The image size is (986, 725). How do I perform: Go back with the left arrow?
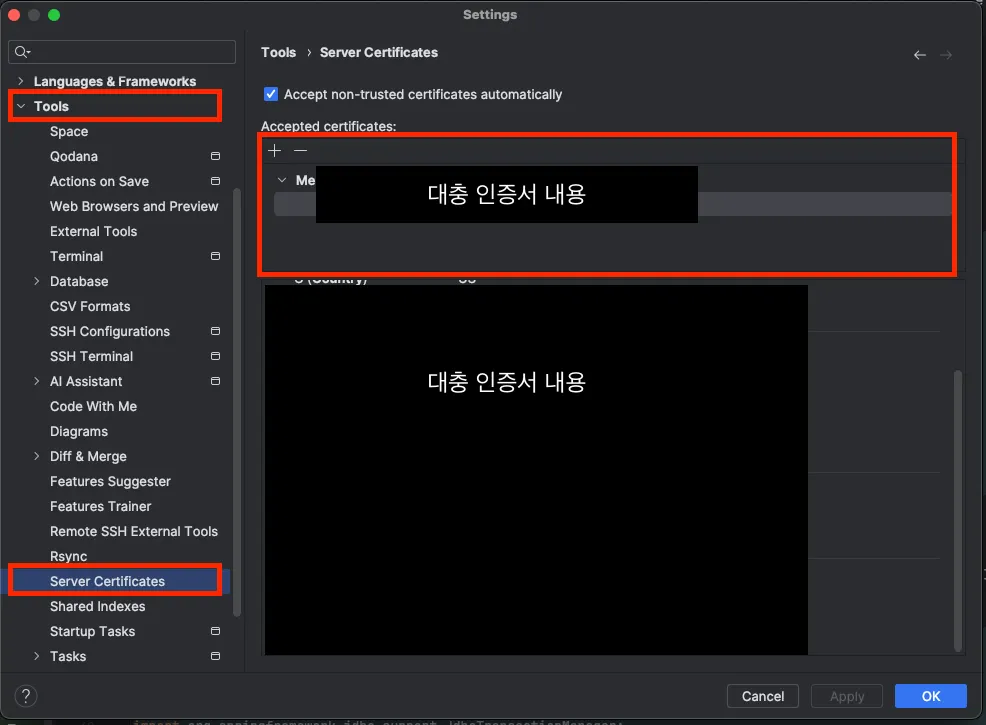919,55
